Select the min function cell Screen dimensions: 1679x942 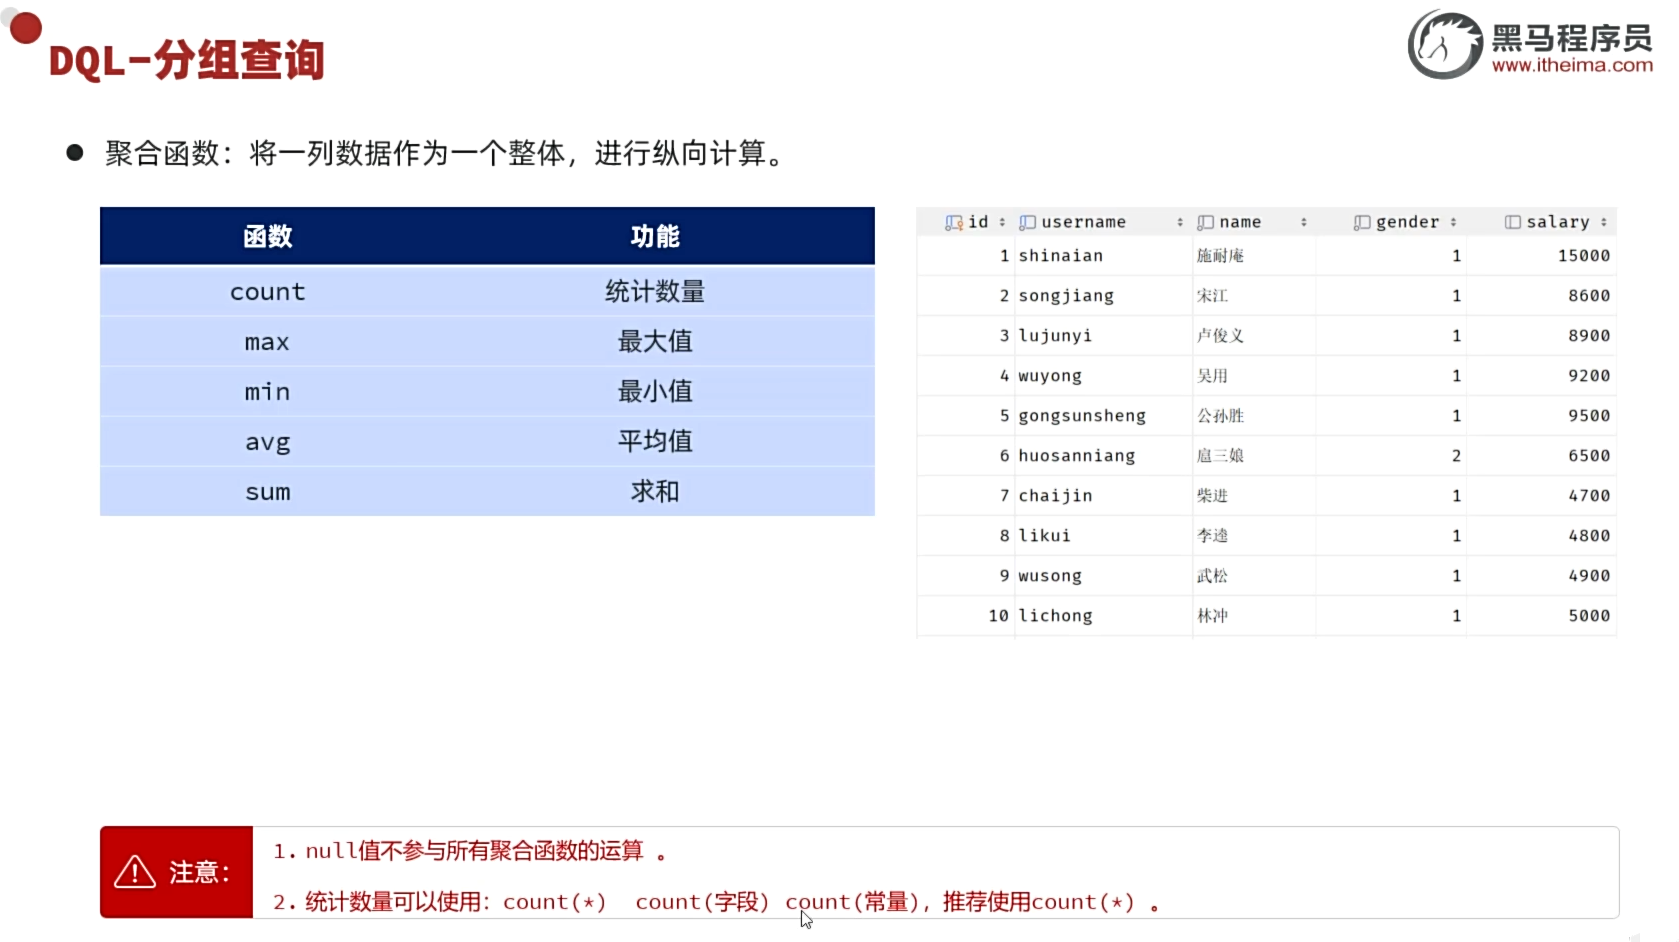[268, 392]
